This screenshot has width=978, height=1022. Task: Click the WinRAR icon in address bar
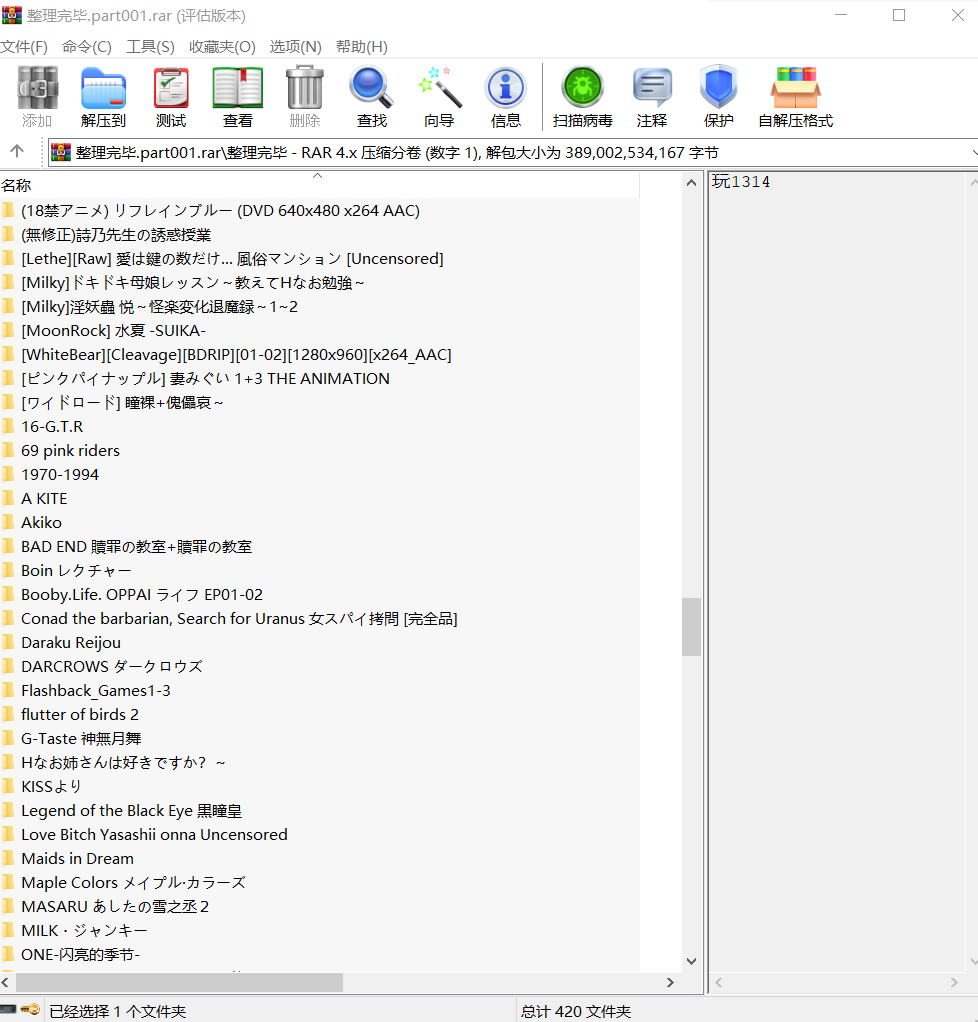coord(61,152)
